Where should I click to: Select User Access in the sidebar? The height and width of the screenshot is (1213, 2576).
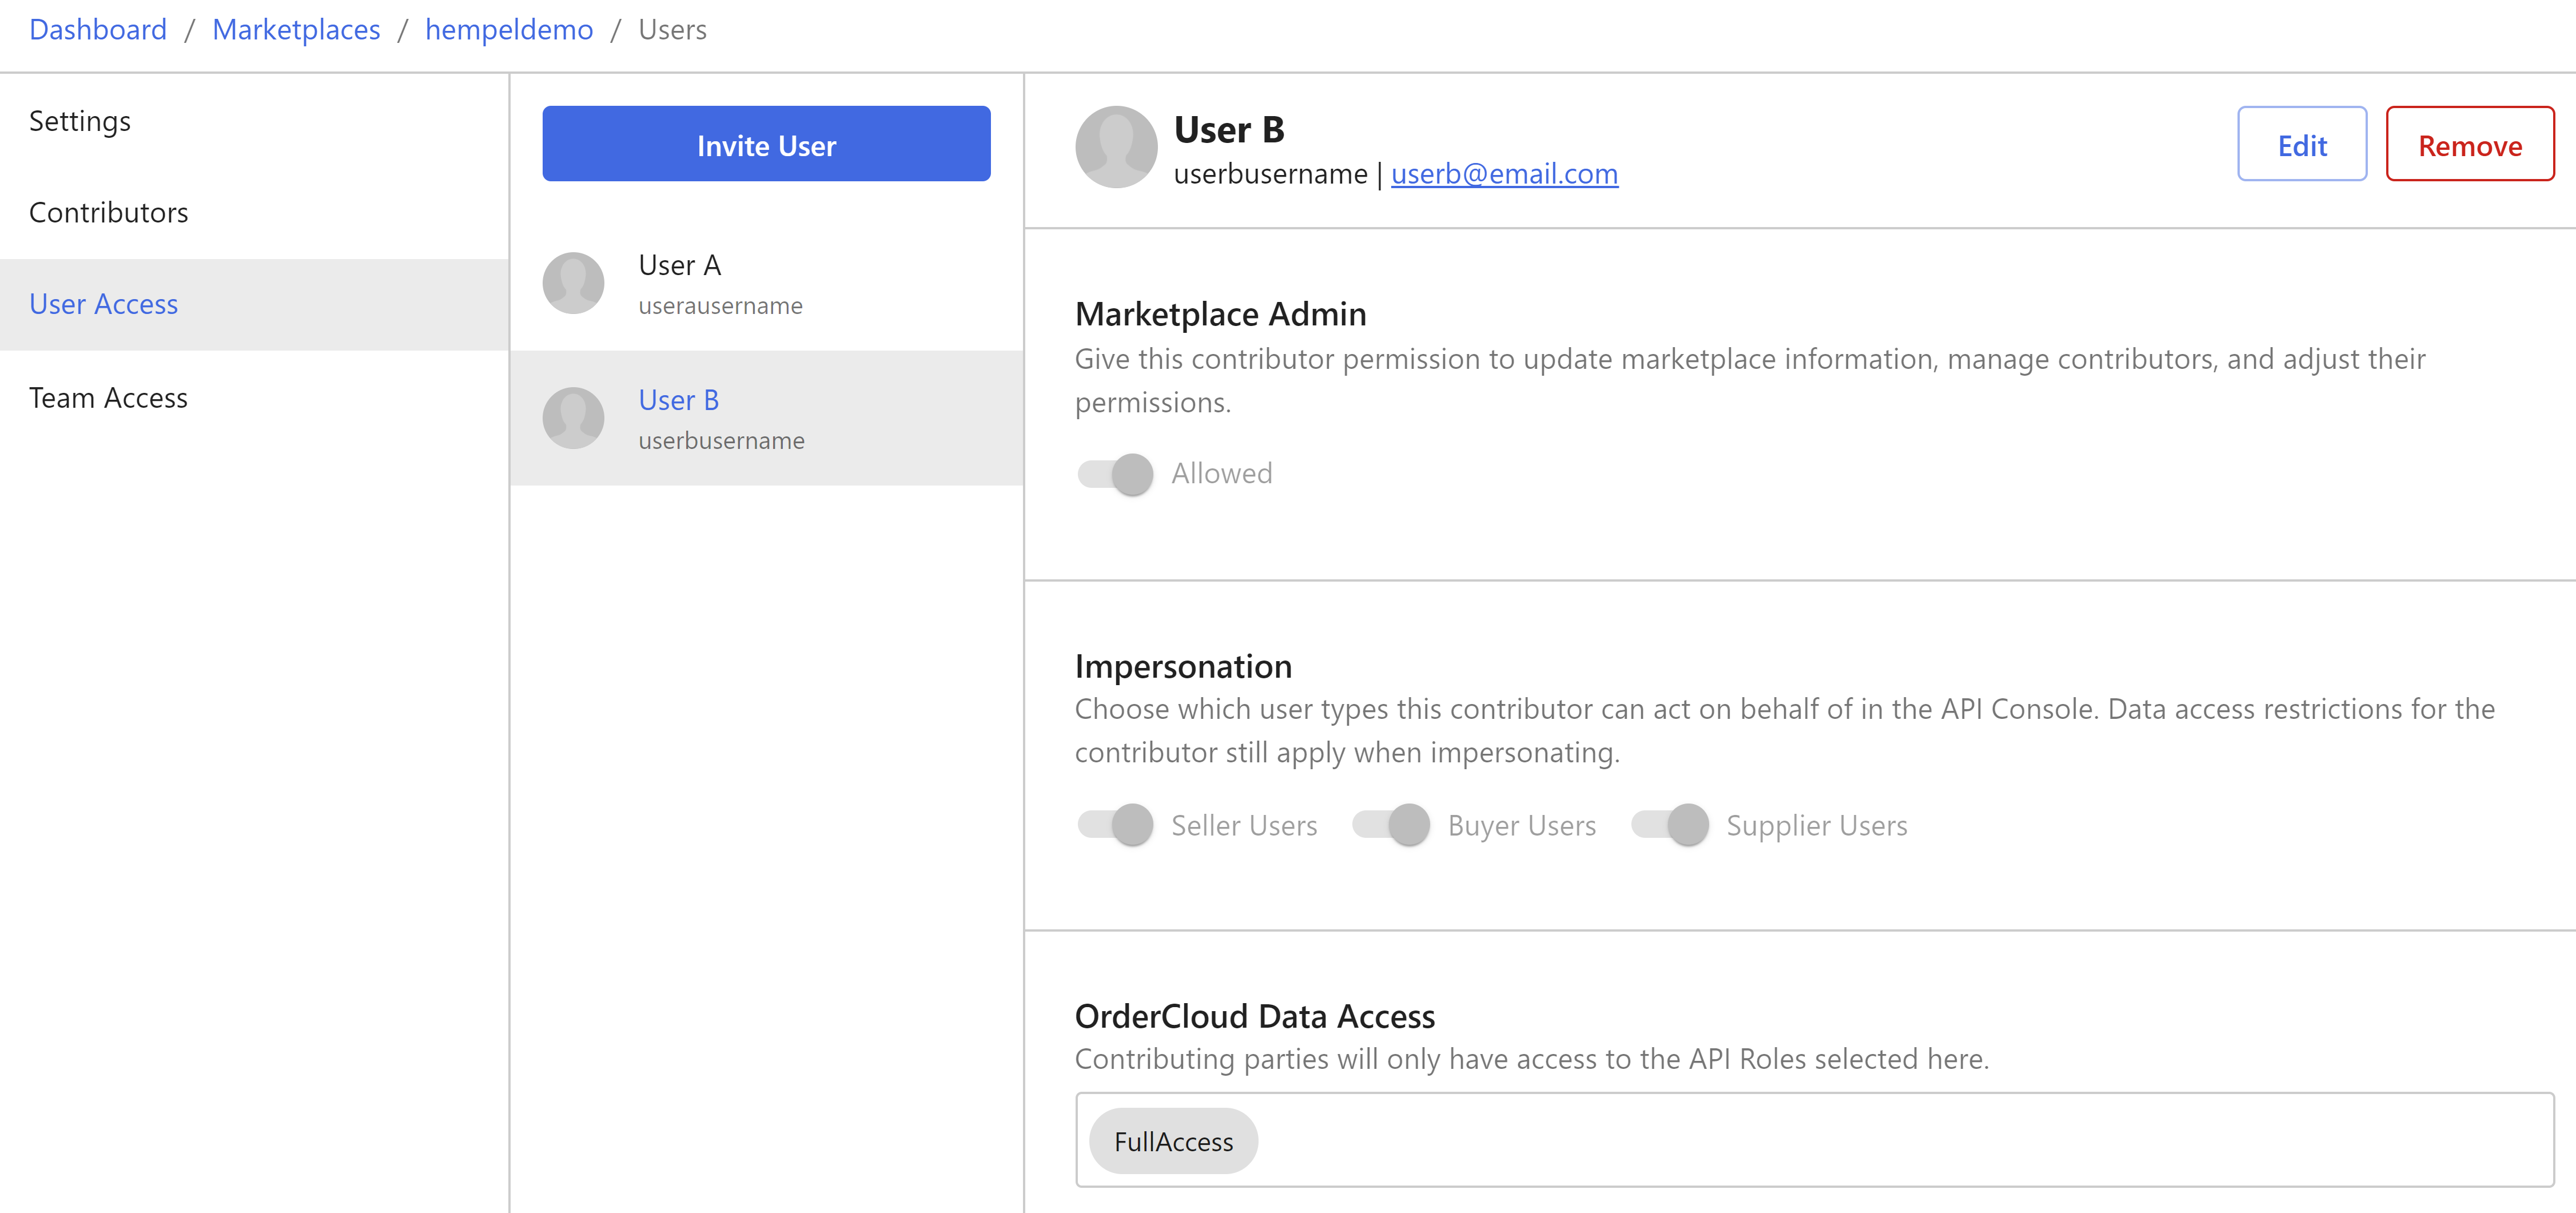click(x=254, y=304)
